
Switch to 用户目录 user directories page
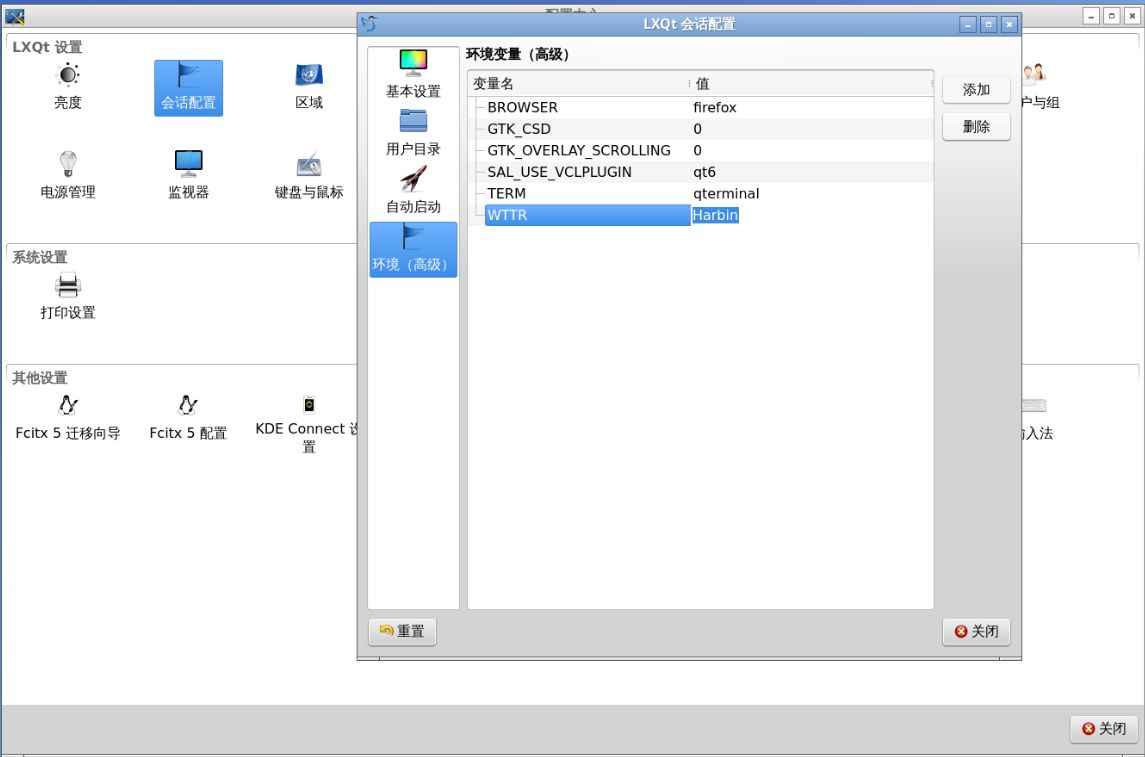[x=413, y=133]
